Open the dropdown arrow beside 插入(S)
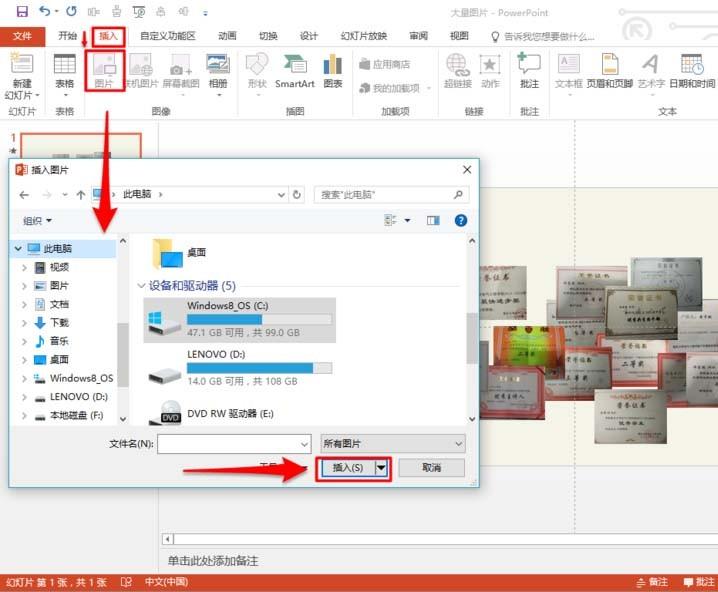The image size is (718, 592). [x=381, y=468]
